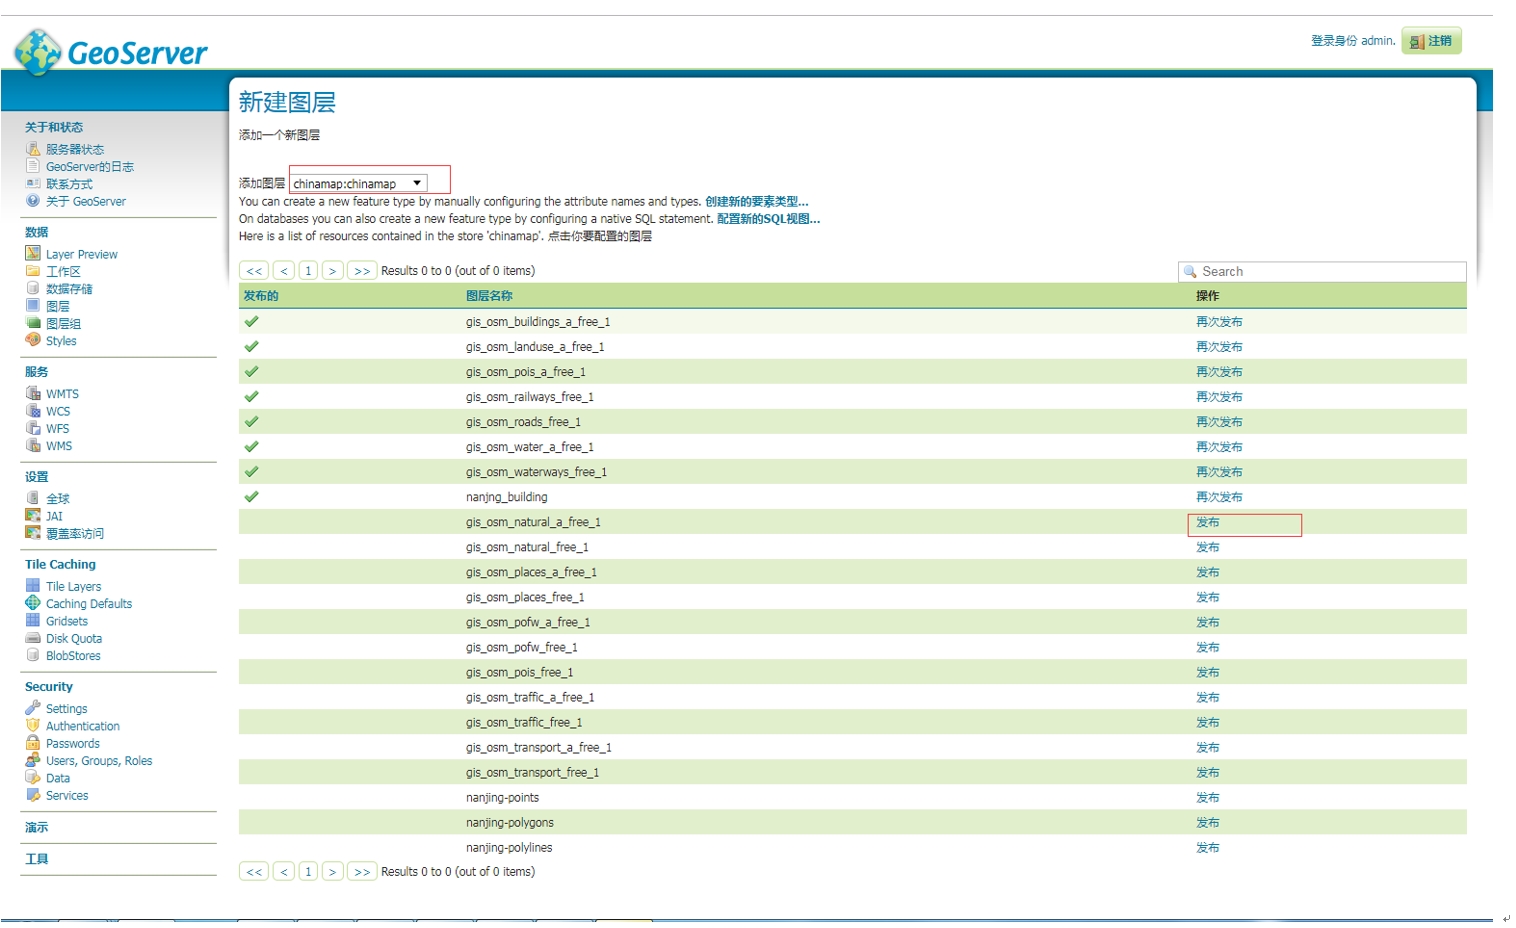This screenshot has height=928, width=1516.
Task: Sort table by 图层名称 column header
Action: click(489, 296)
